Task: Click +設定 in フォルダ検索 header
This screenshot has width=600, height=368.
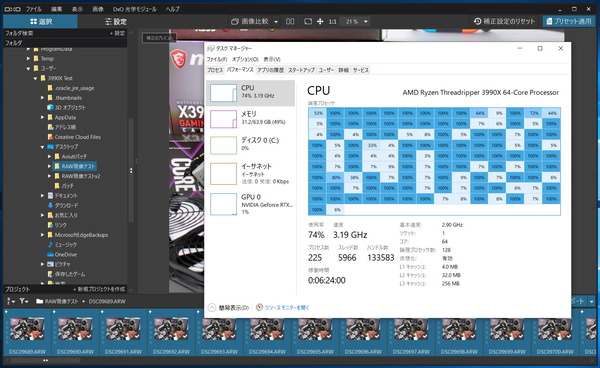Action: 117,33
